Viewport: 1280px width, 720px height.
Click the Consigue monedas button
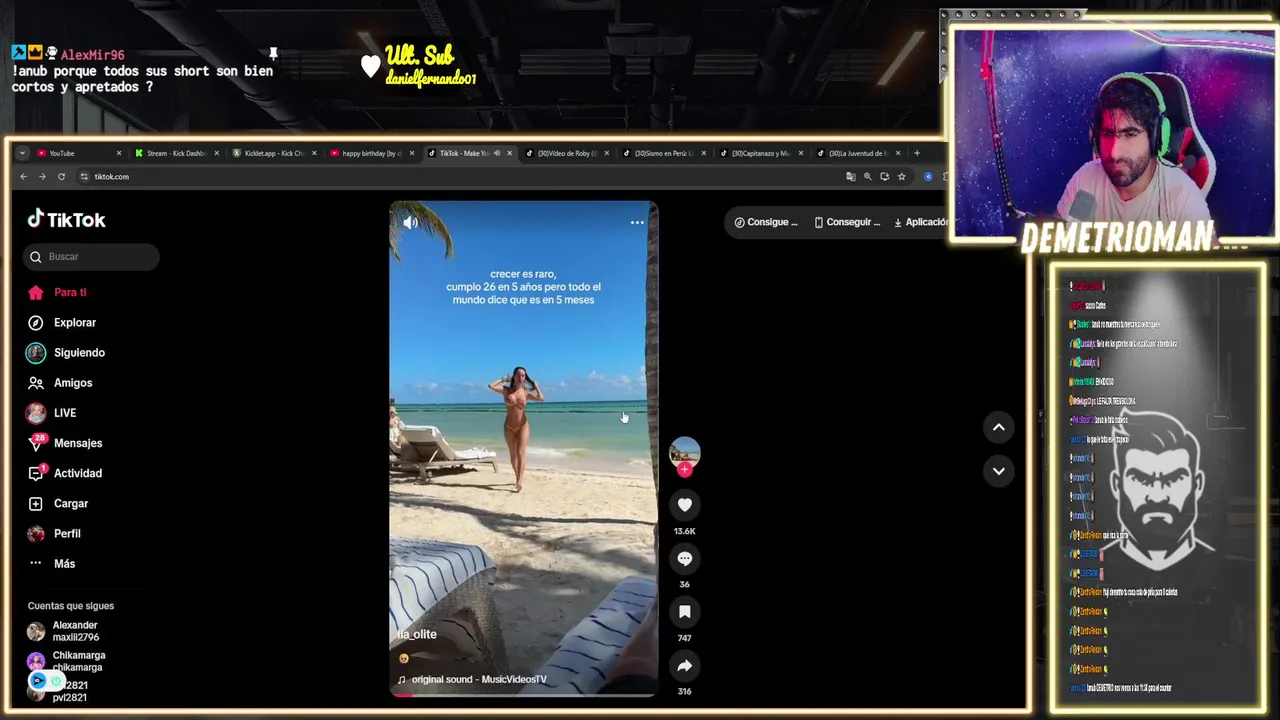[766, 222]
